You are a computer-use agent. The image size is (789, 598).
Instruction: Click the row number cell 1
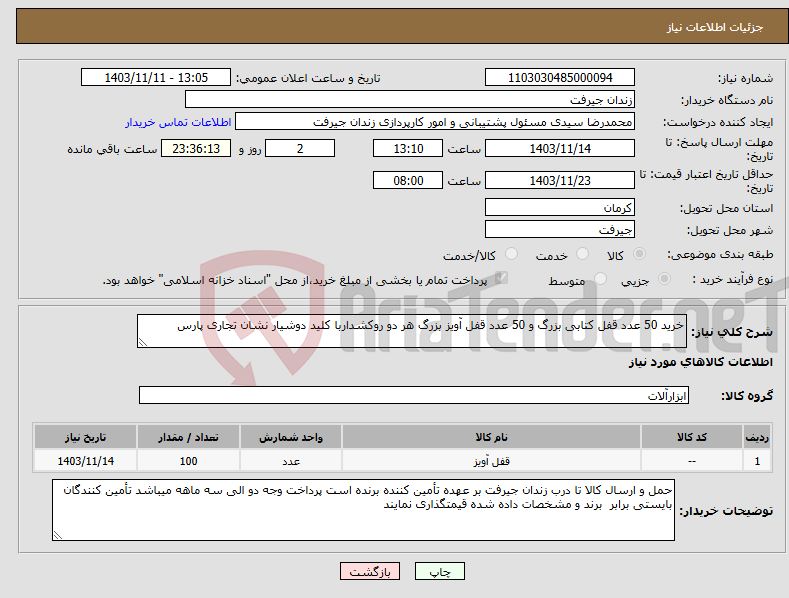tap(757, 461)
